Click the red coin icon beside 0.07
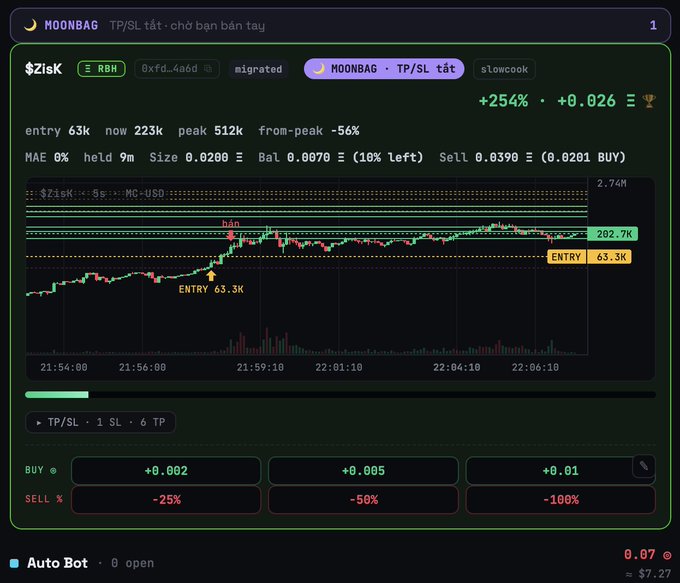680x583 pixels. coord(667,555)
